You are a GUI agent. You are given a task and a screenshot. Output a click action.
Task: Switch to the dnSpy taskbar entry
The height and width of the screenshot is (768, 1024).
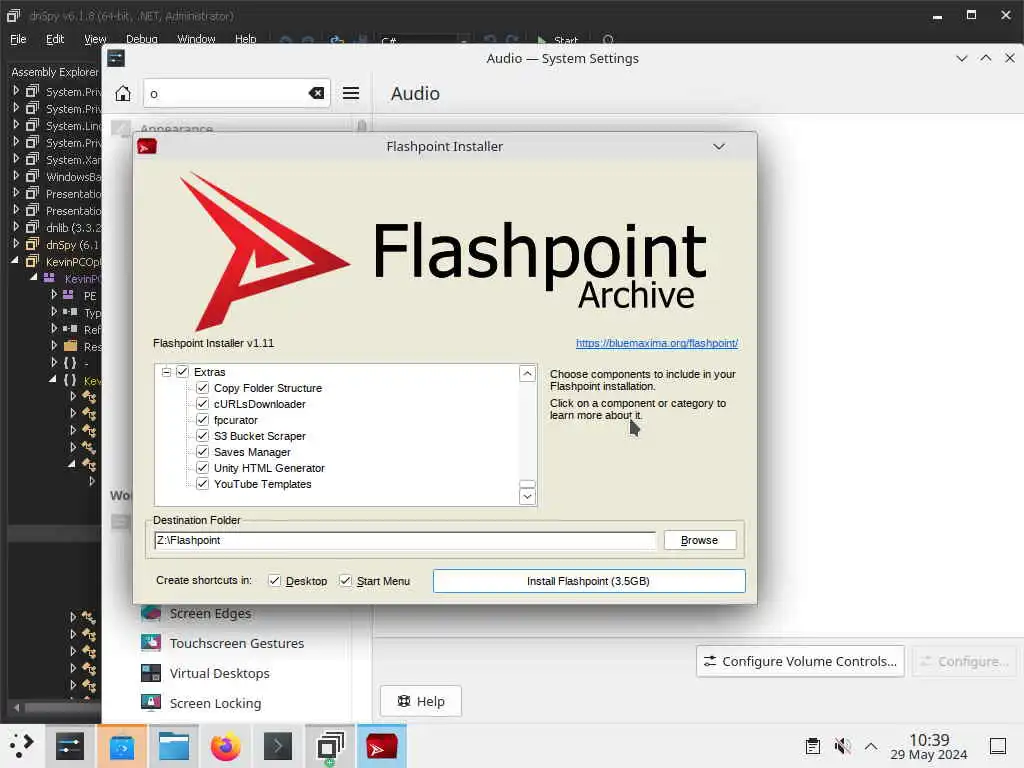(x=330, y=746)
